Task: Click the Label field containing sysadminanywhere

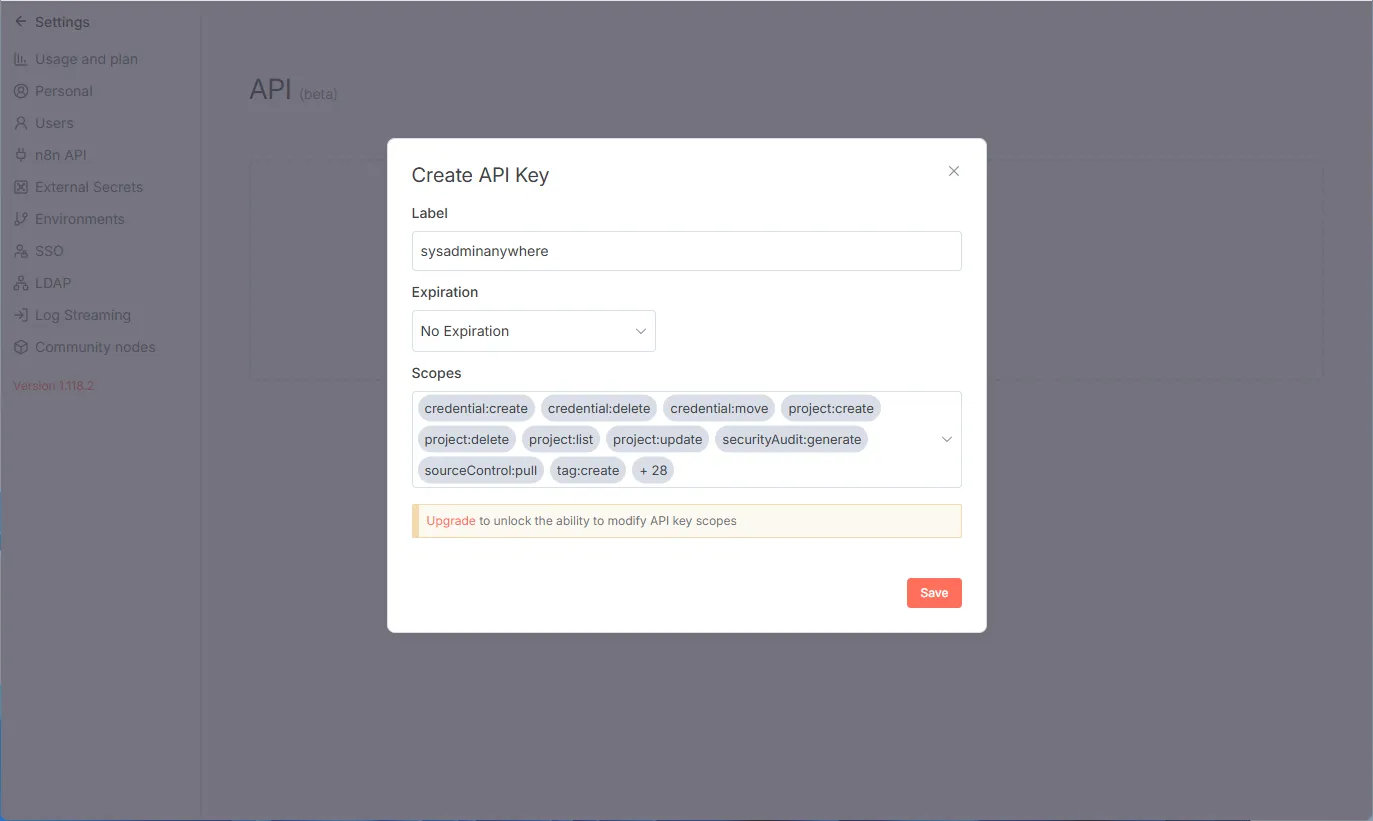Action: [x=686, y=251]
